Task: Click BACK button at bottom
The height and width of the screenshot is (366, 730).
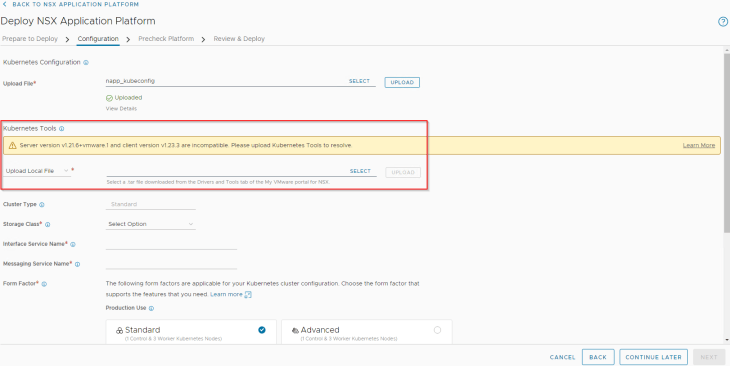Action: coord(598,357)
